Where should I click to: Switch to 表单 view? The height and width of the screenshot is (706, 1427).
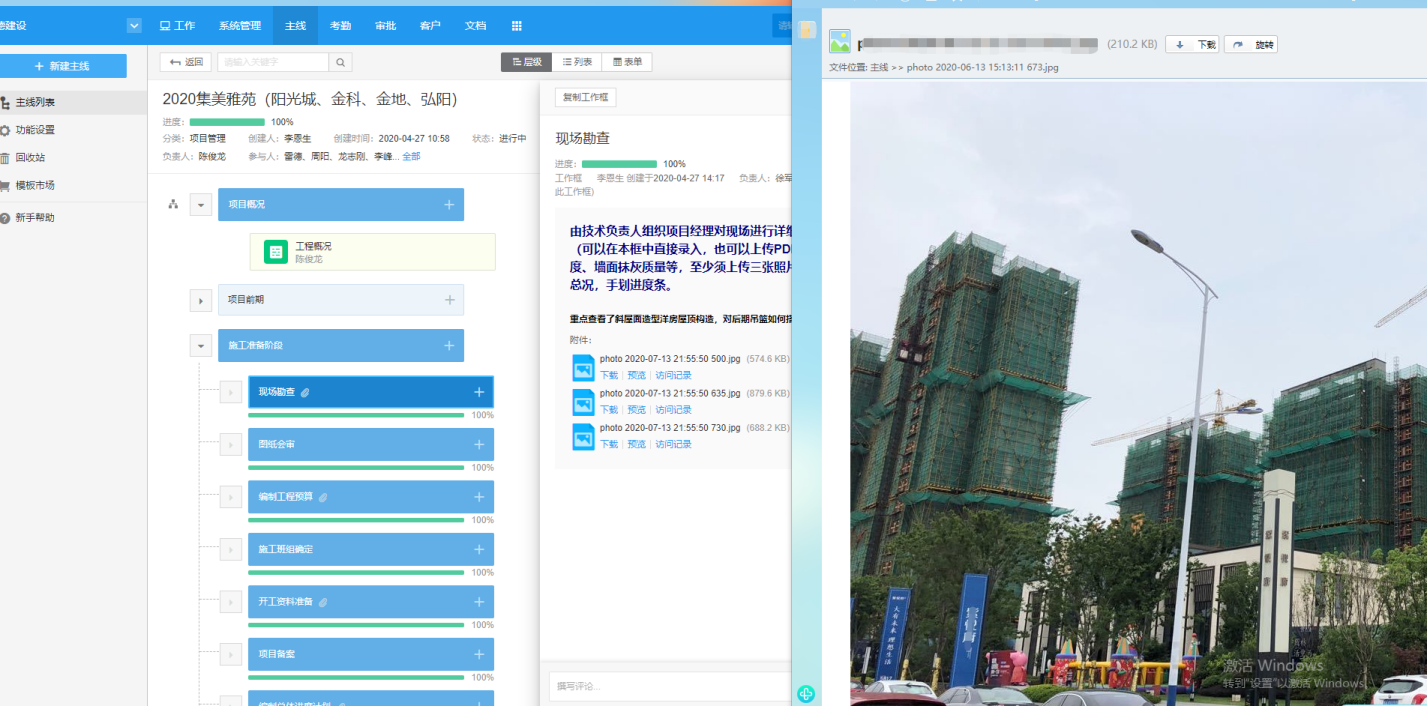click(628, 62)
